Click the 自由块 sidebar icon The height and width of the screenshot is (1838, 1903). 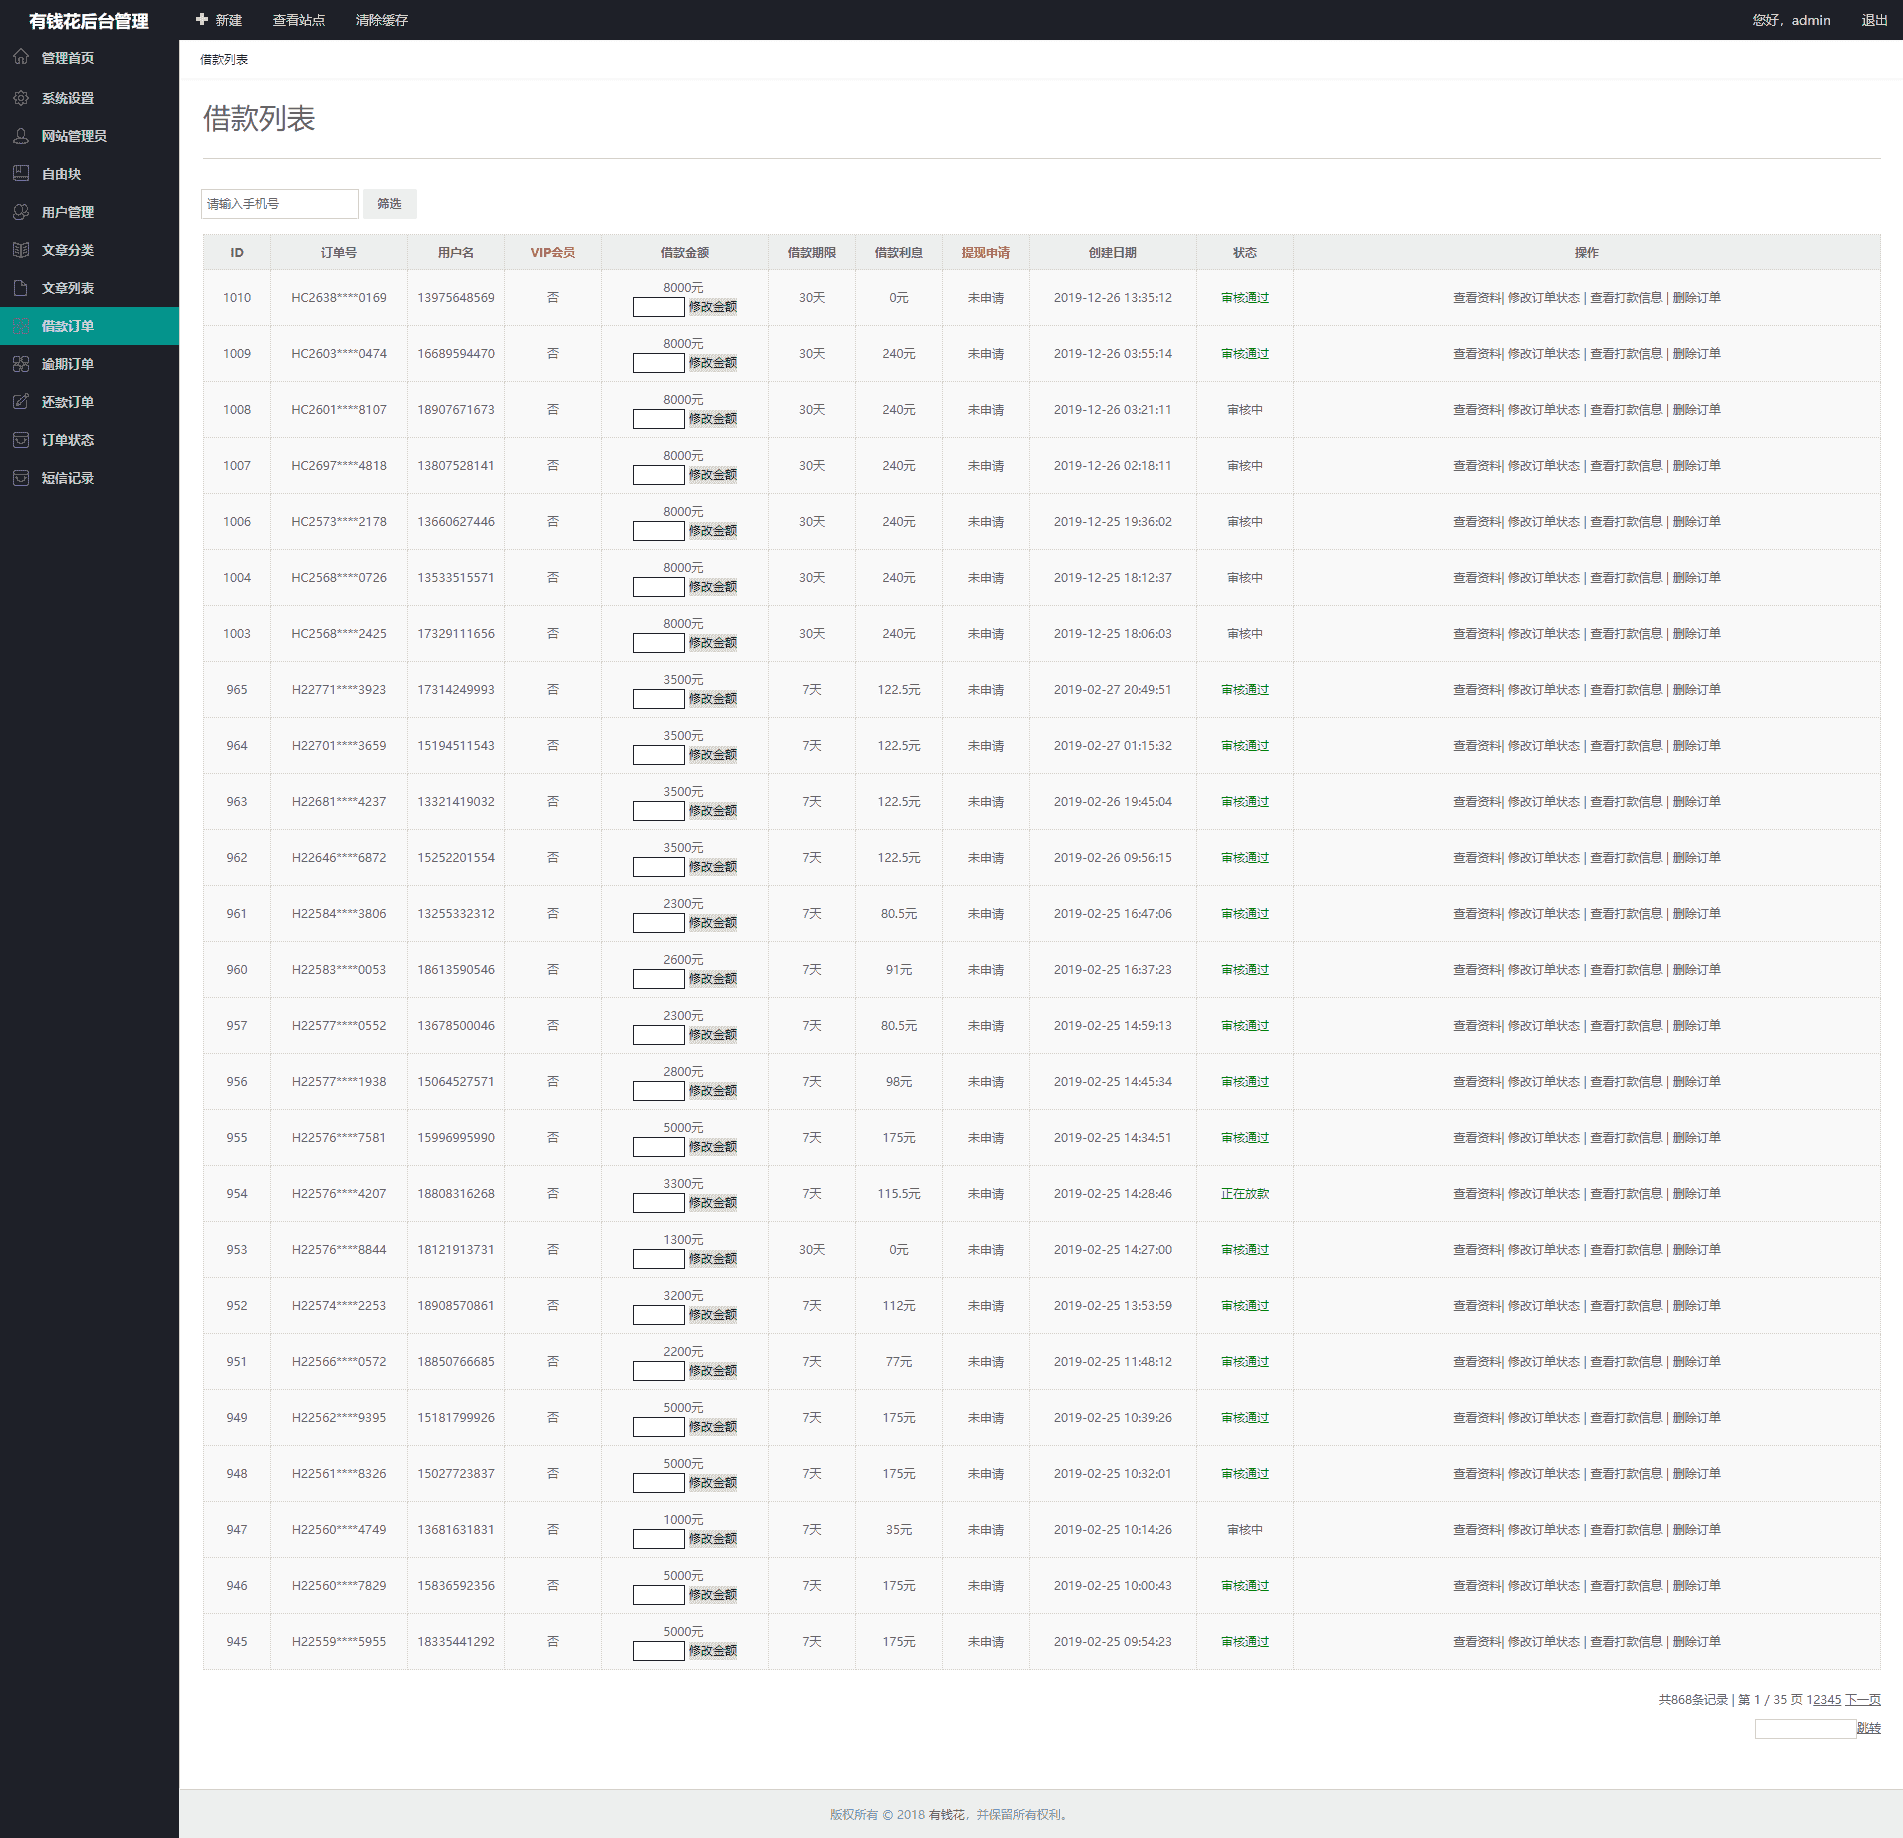click(x=21, y=174)
